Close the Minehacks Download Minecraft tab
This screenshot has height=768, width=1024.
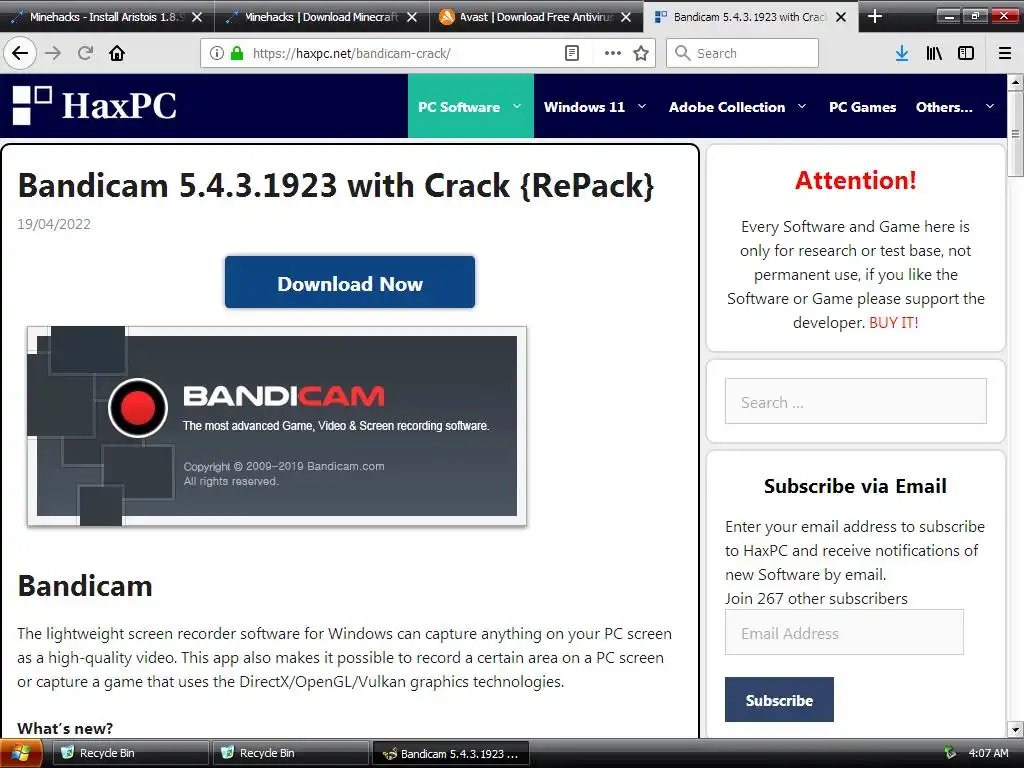click(x=412, y=17)
